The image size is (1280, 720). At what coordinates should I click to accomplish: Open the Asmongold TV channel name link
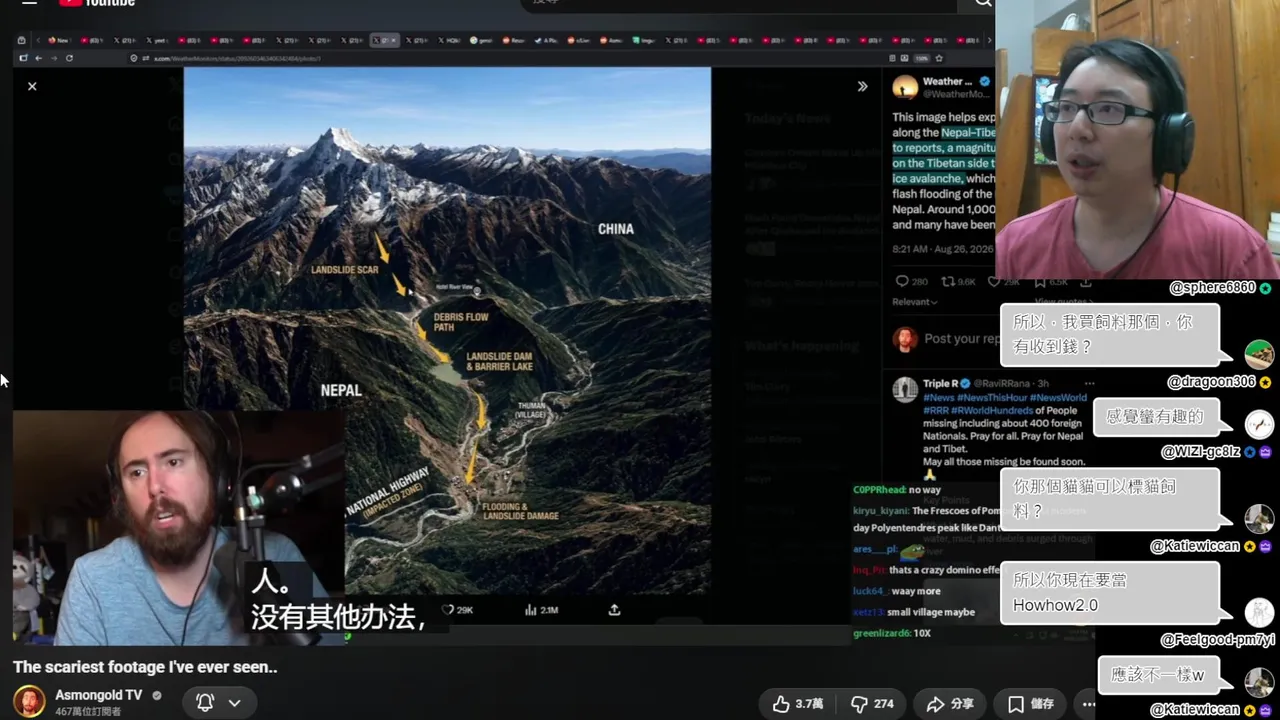pos(99,695)
